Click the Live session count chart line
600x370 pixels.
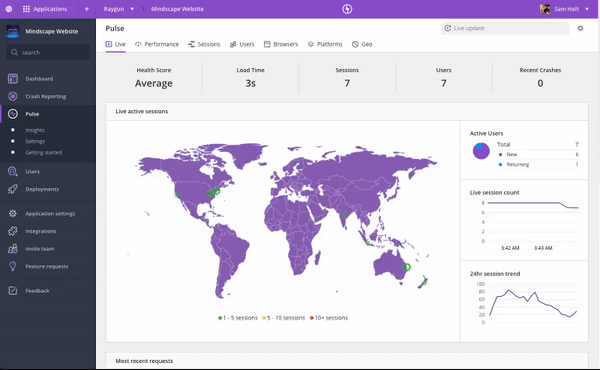point(533,204)
